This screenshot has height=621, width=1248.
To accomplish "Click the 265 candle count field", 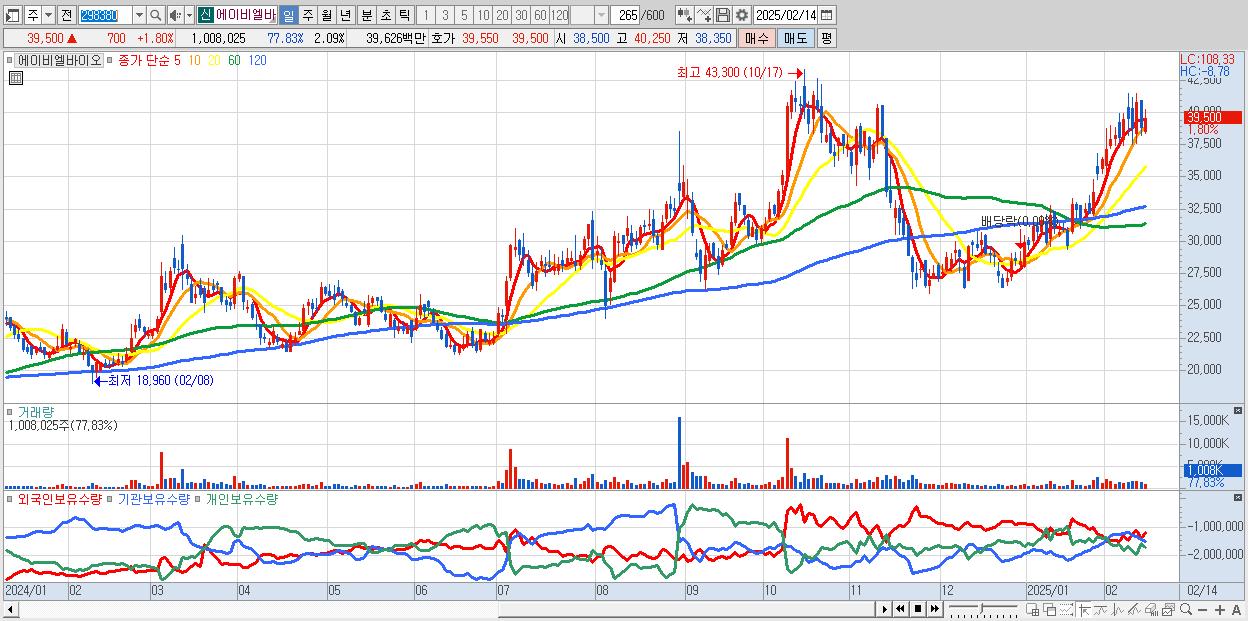I will 626,15.
